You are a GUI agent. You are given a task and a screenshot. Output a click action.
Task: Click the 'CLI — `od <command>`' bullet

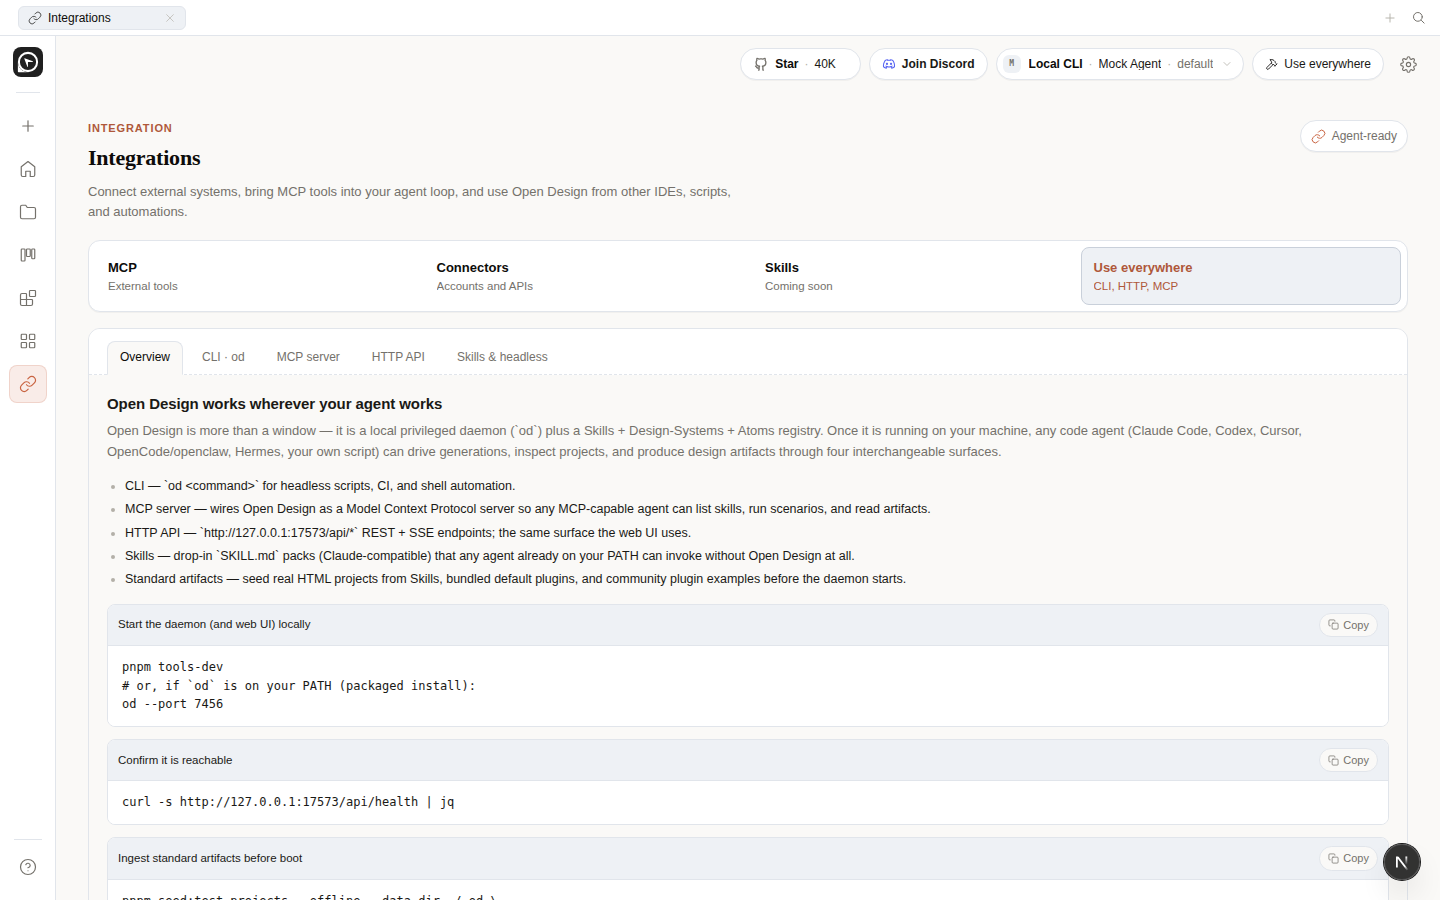[320, 486]
